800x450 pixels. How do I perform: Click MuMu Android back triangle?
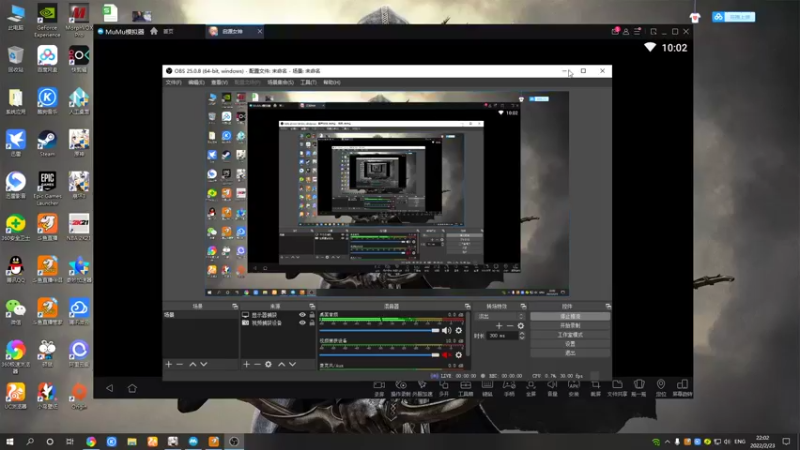[x=110, y=388]
